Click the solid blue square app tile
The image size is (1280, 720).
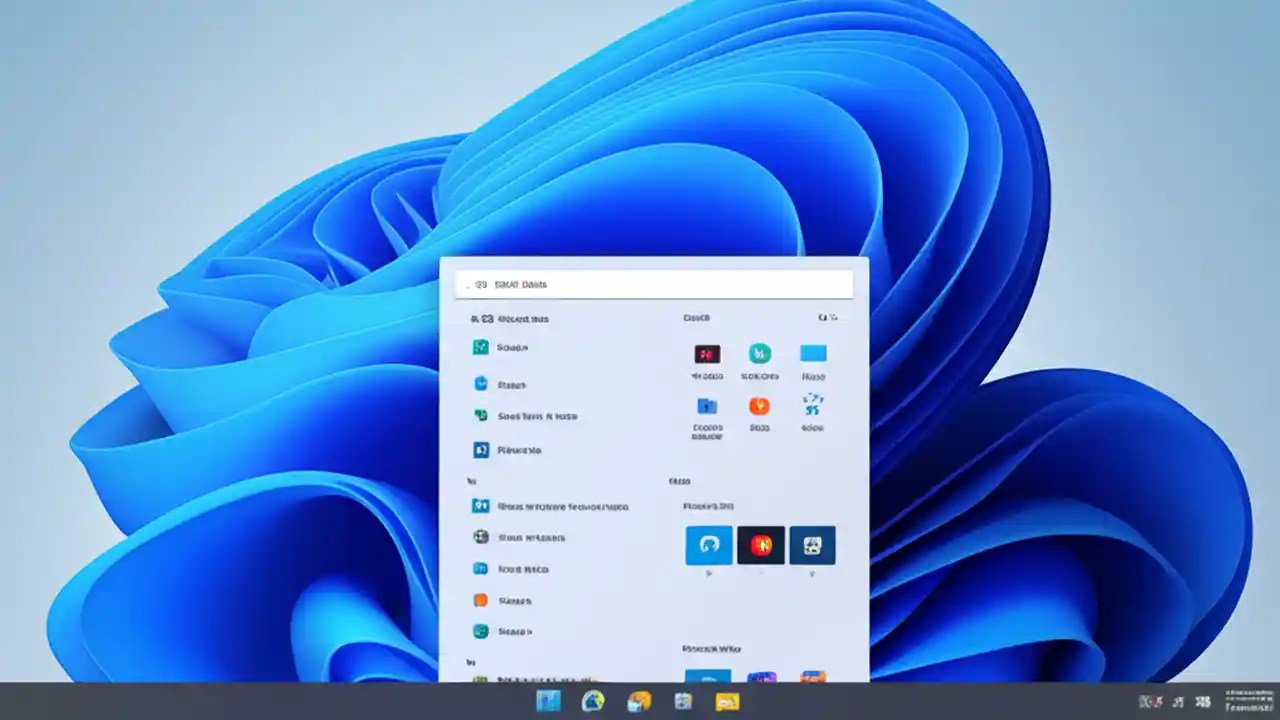(x=813, y=351)
